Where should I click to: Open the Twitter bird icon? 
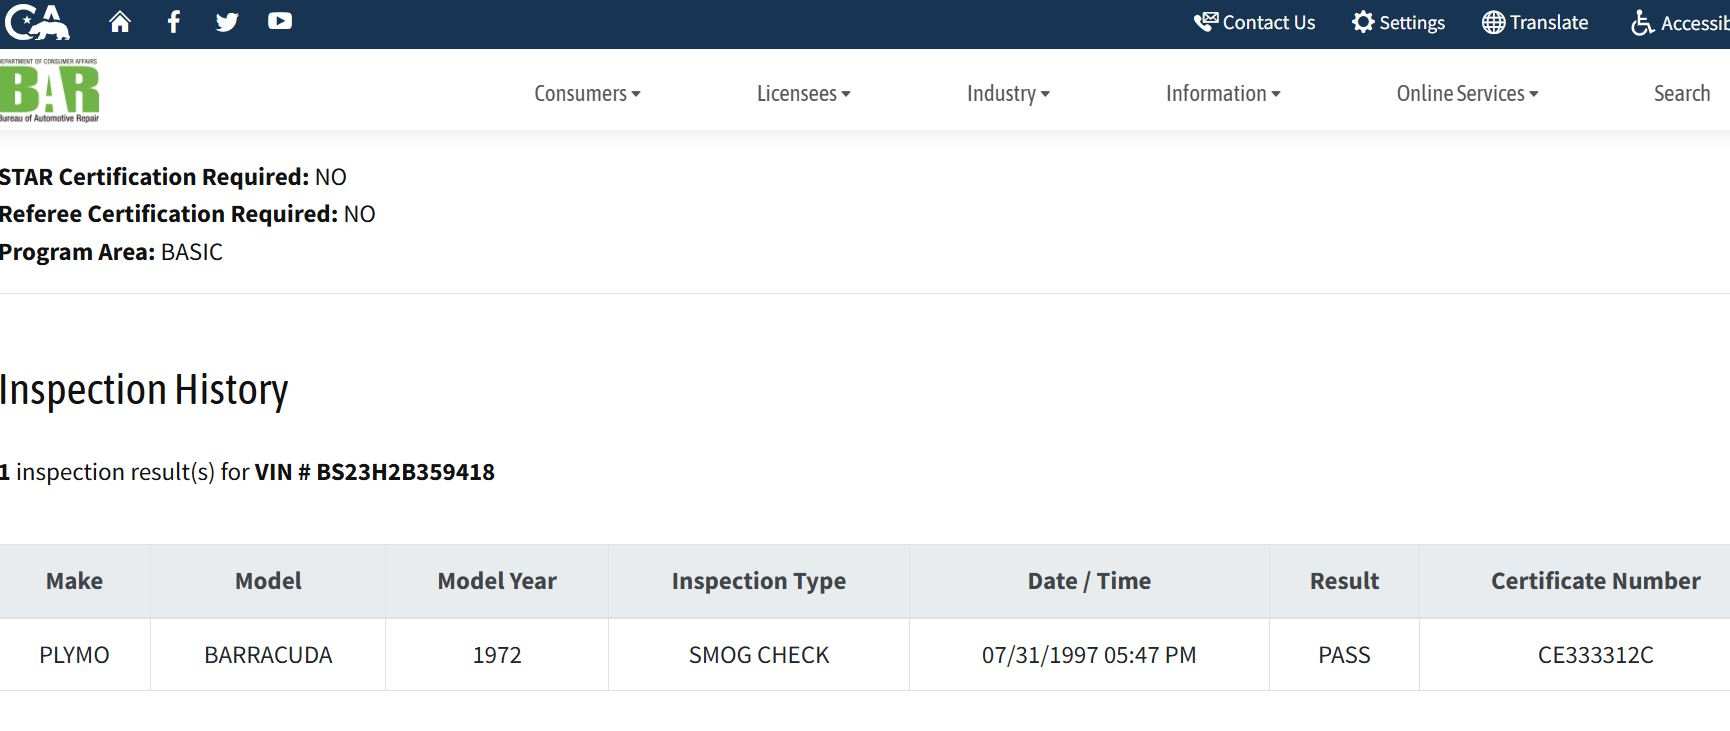click(x=227, y=22)
